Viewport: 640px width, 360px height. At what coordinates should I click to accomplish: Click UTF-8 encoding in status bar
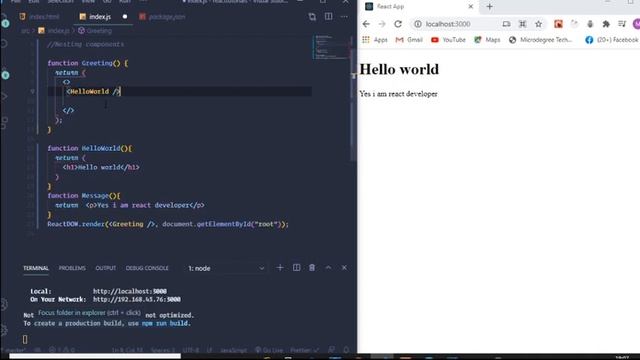tap(191, 350)
